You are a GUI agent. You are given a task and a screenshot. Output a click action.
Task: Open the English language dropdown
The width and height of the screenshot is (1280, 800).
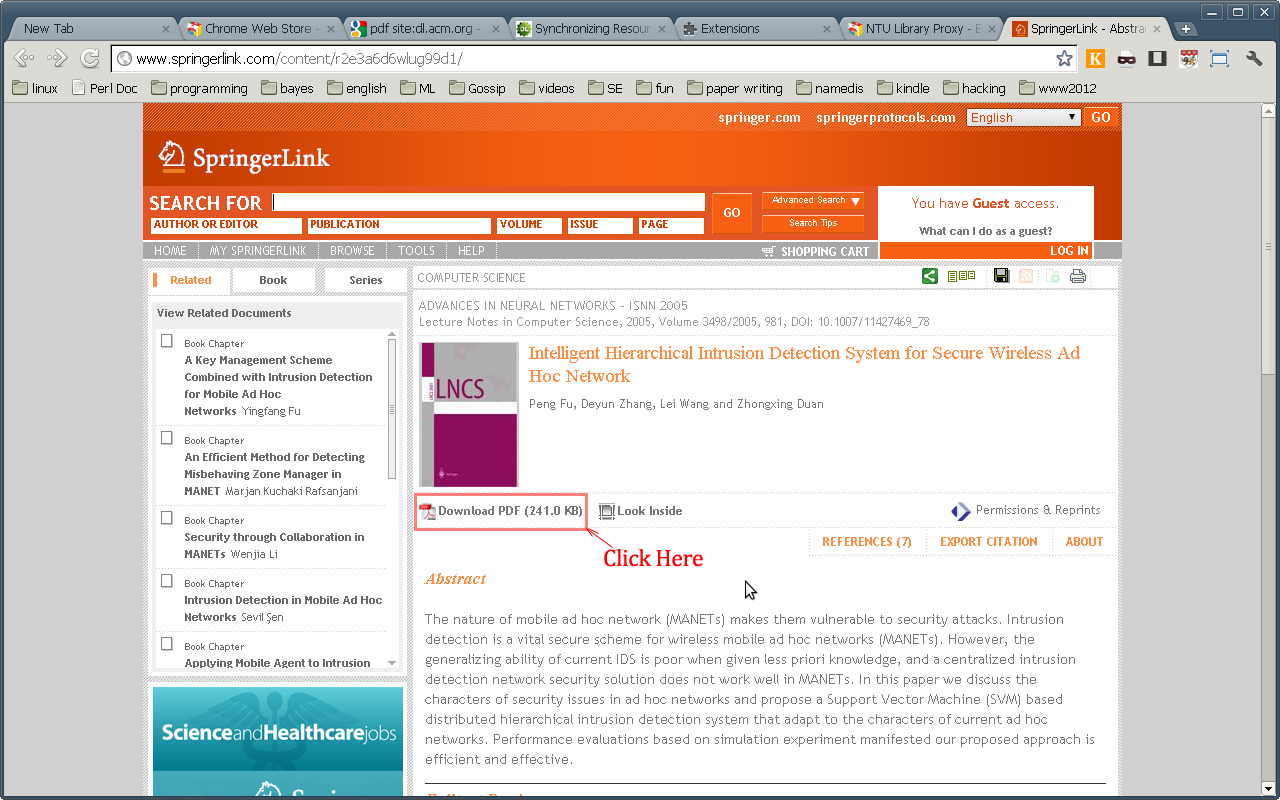pyautogui.click(x=1024, y=117)
